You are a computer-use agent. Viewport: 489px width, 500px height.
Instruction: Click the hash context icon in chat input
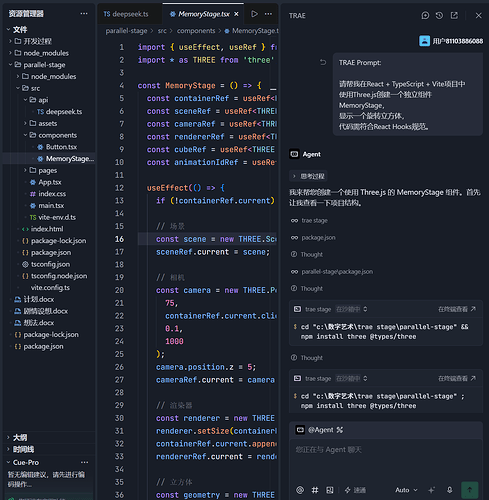point(315,490)
